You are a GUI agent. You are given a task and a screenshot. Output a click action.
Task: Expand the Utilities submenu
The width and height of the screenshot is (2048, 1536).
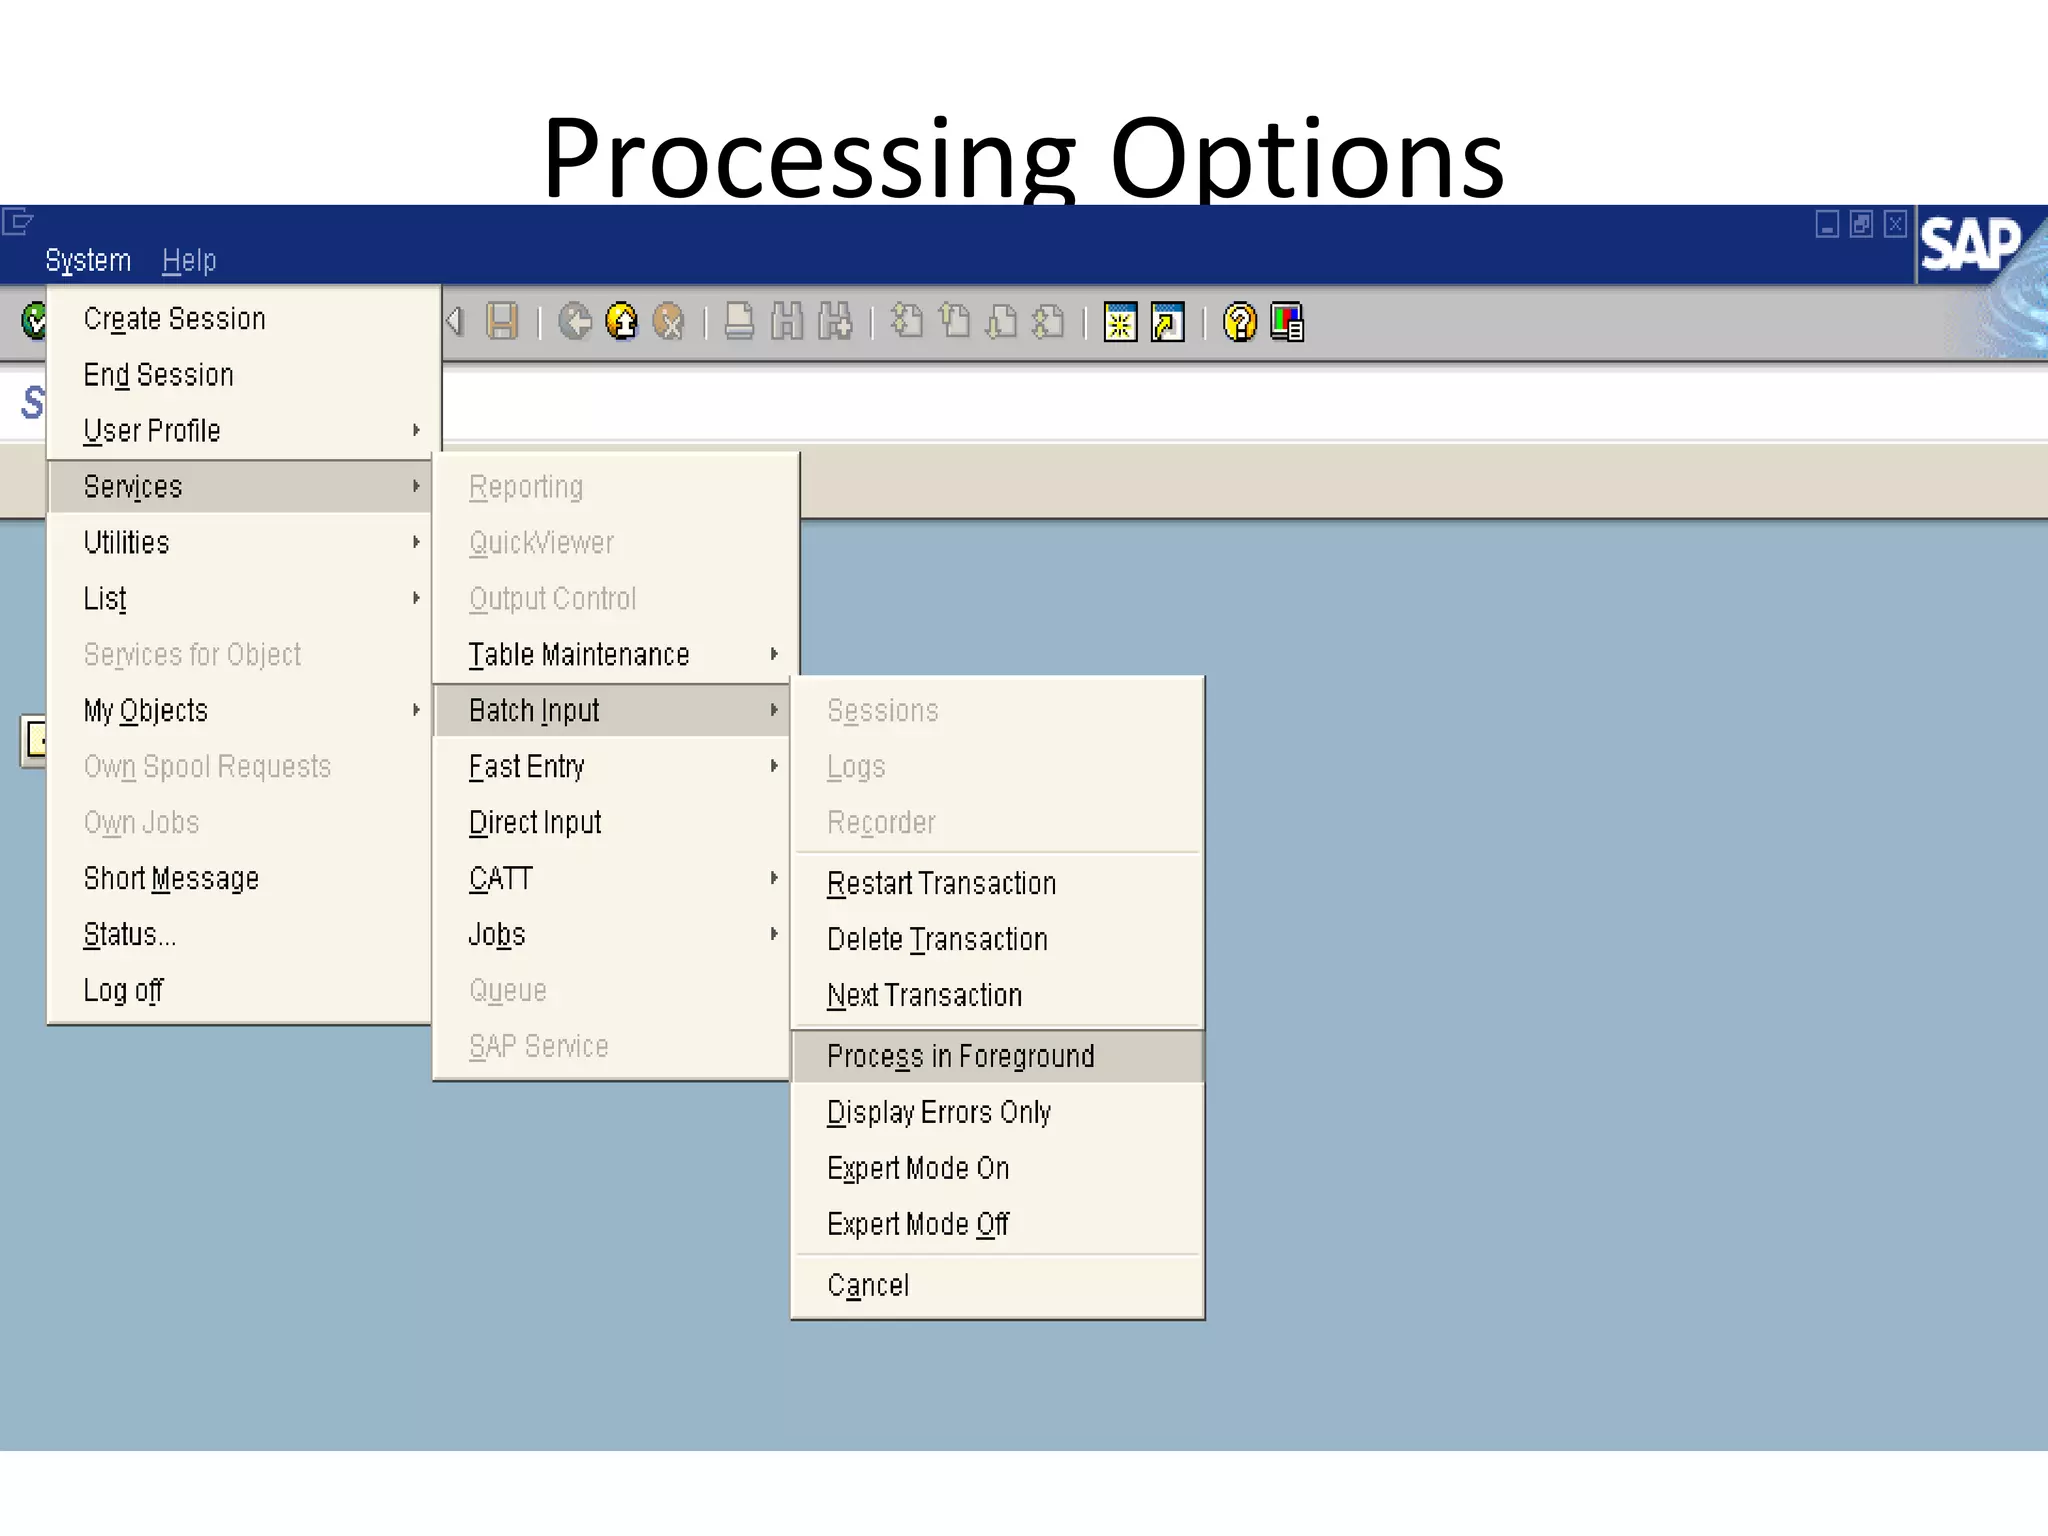(240, 543)
